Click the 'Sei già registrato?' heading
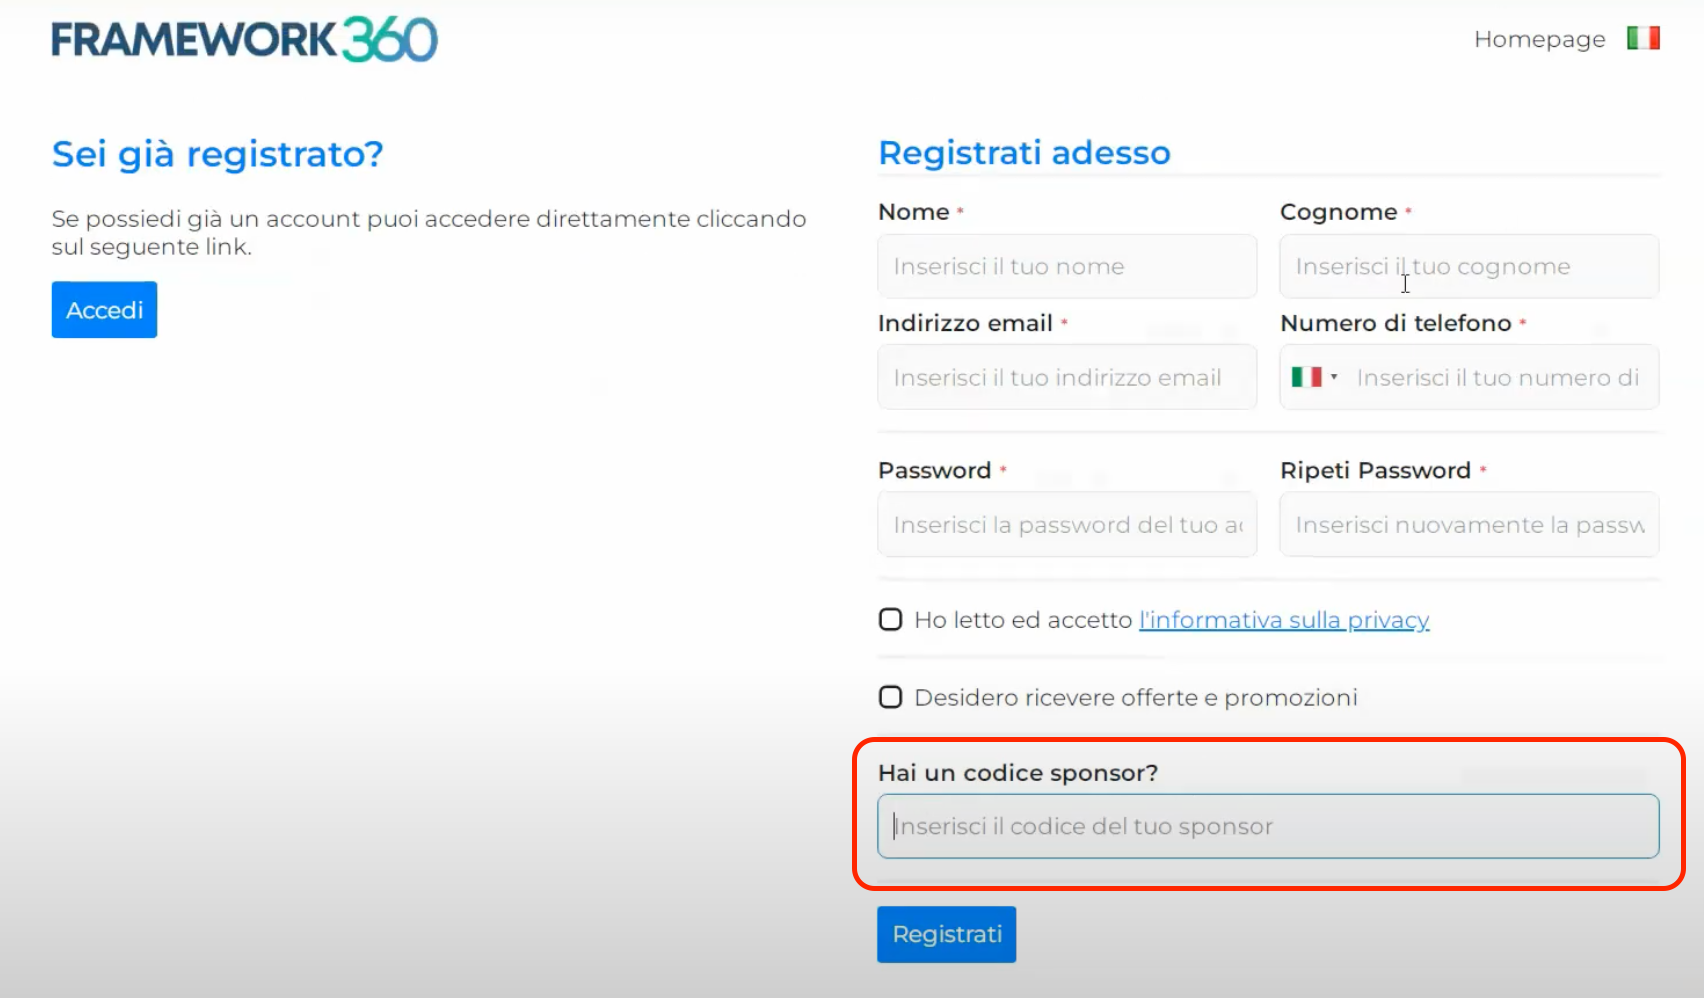 pyautogui.click(x=217, y=153)
